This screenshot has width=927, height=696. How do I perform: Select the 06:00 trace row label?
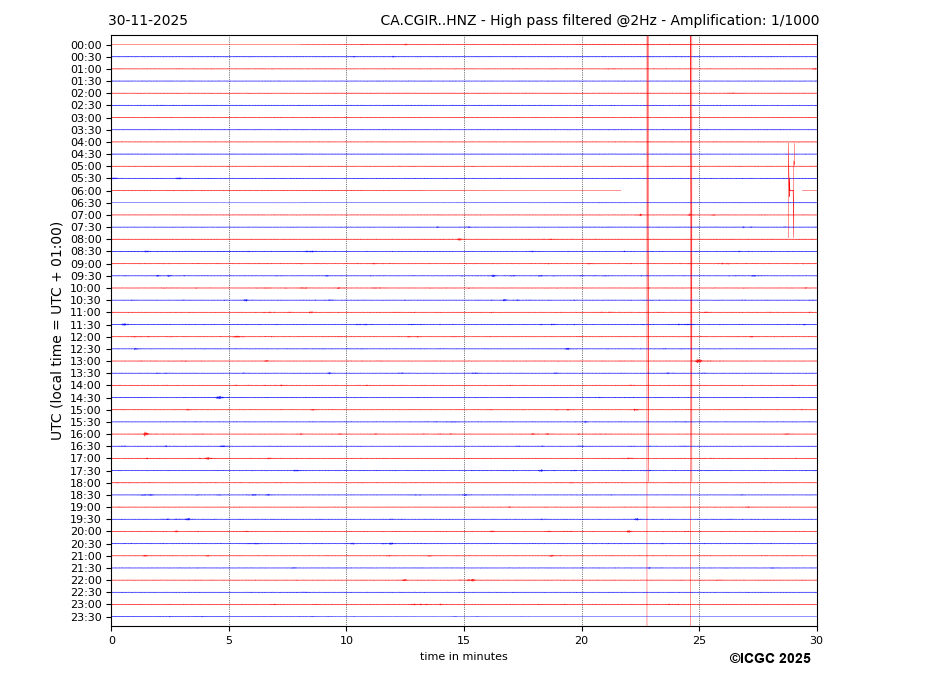tap(86, 191)
